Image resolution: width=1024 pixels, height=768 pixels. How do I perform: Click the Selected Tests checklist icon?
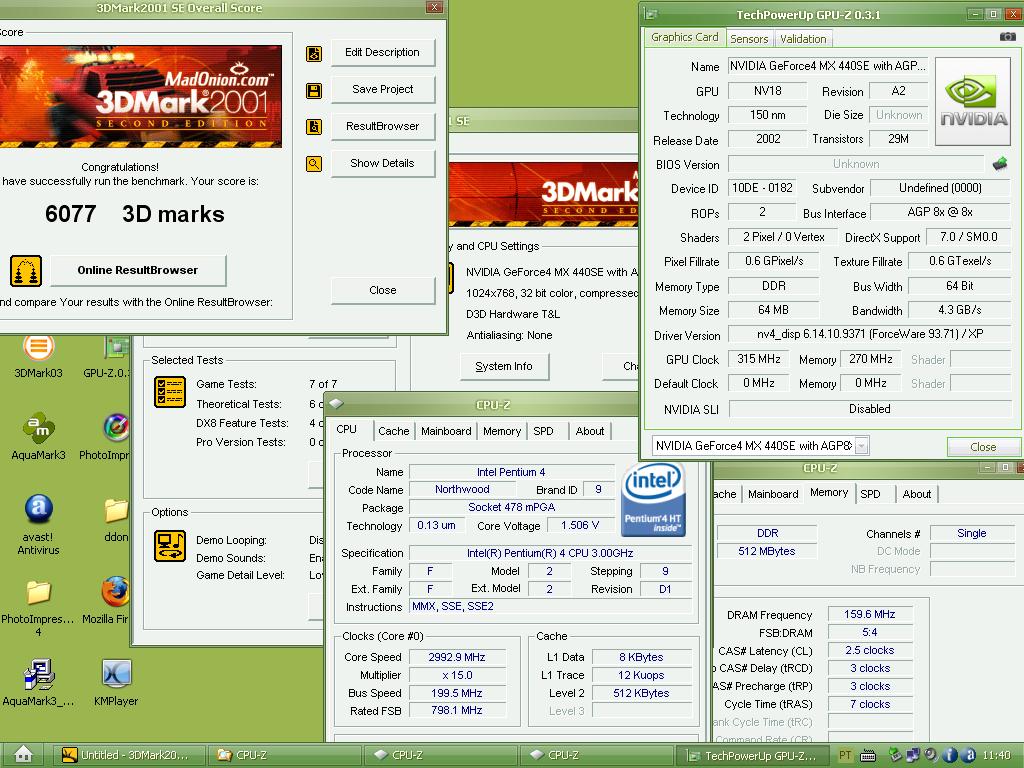click(x=170, y=392)
